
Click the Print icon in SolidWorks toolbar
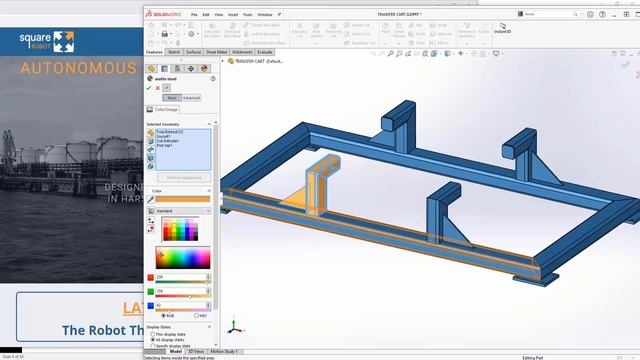pyautogui.click(x=164, y=34)
